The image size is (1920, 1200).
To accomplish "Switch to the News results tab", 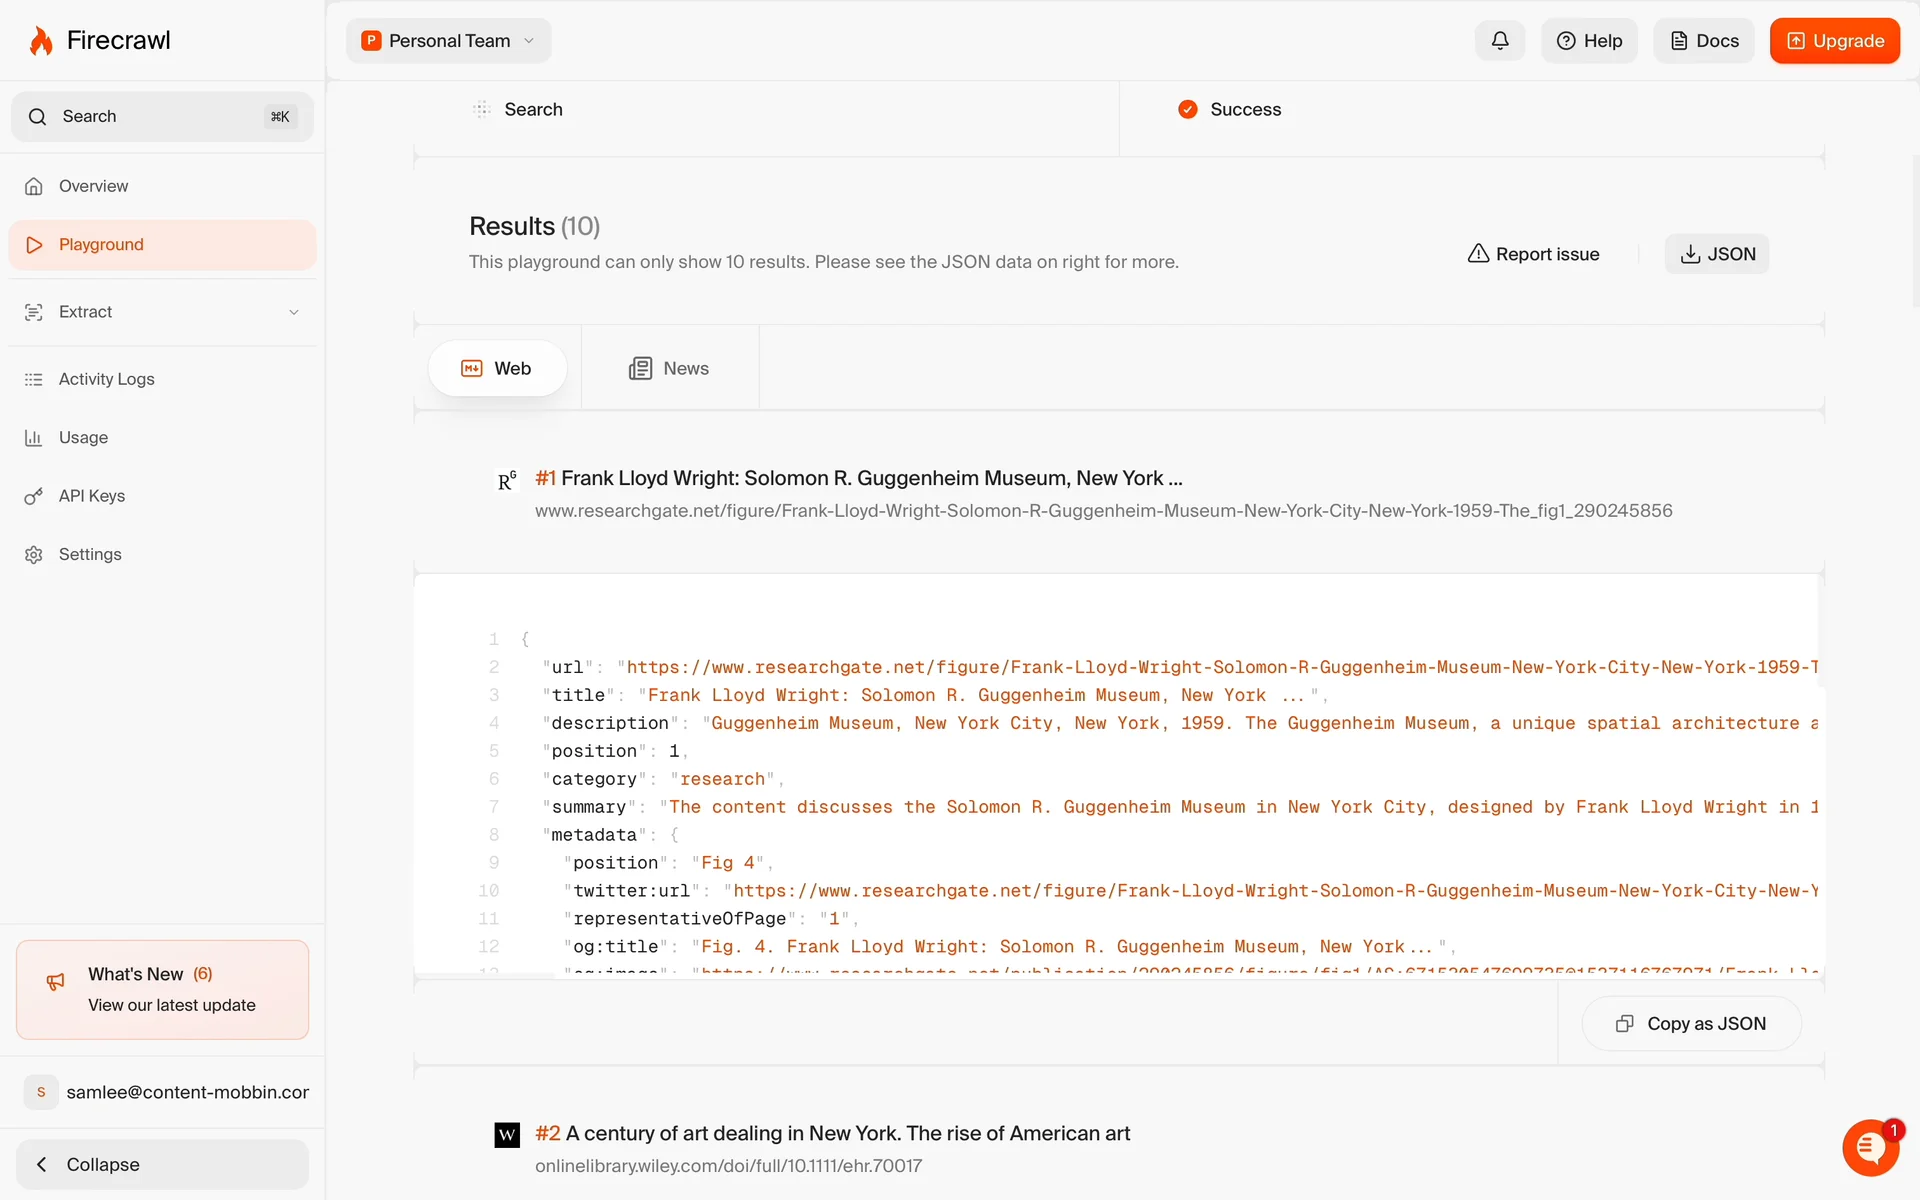I will pos(669,368).
